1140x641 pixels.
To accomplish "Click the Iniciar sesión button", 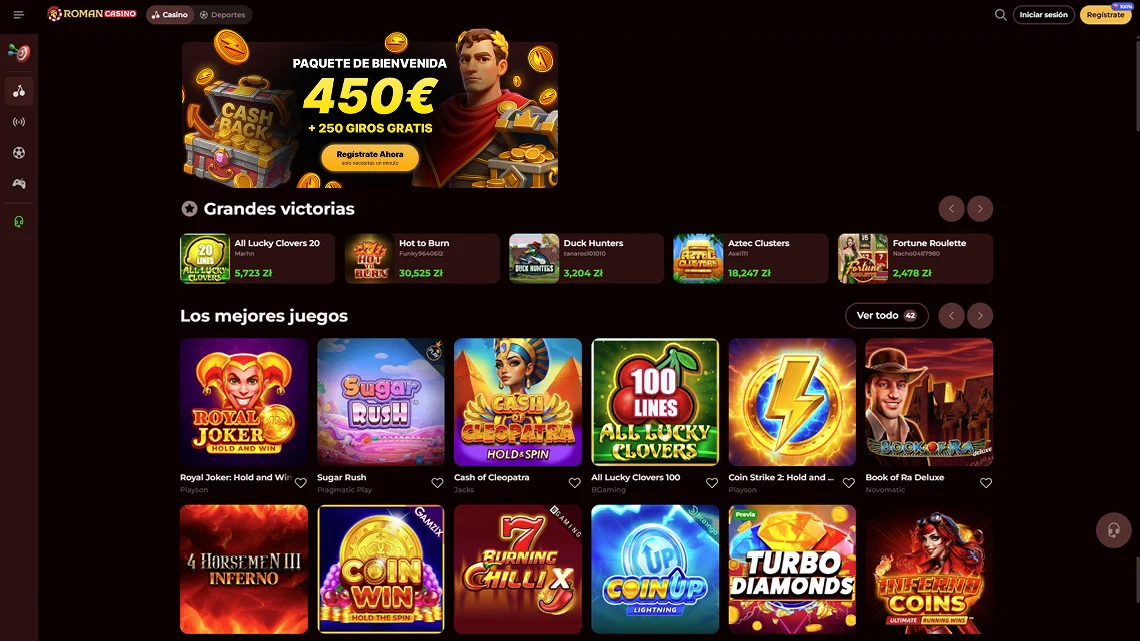I will (1043, 15).
